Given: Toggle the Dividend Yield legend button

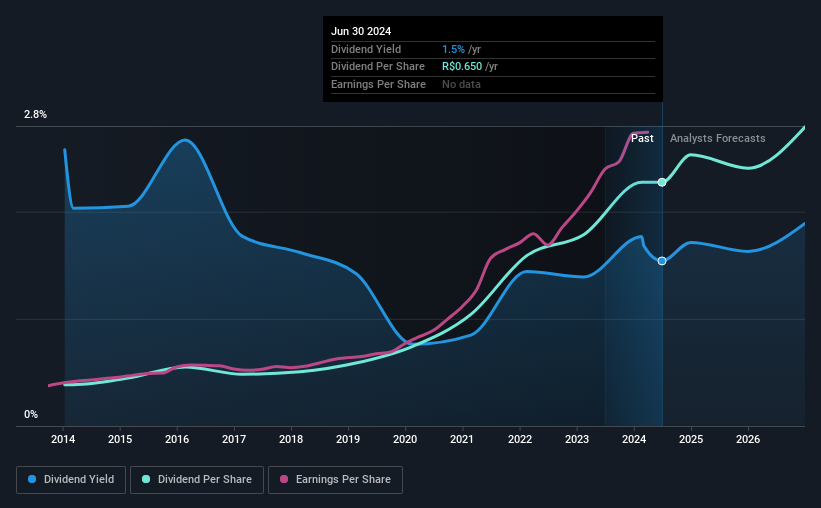Looking at the screenshot, I should point(71,480).
